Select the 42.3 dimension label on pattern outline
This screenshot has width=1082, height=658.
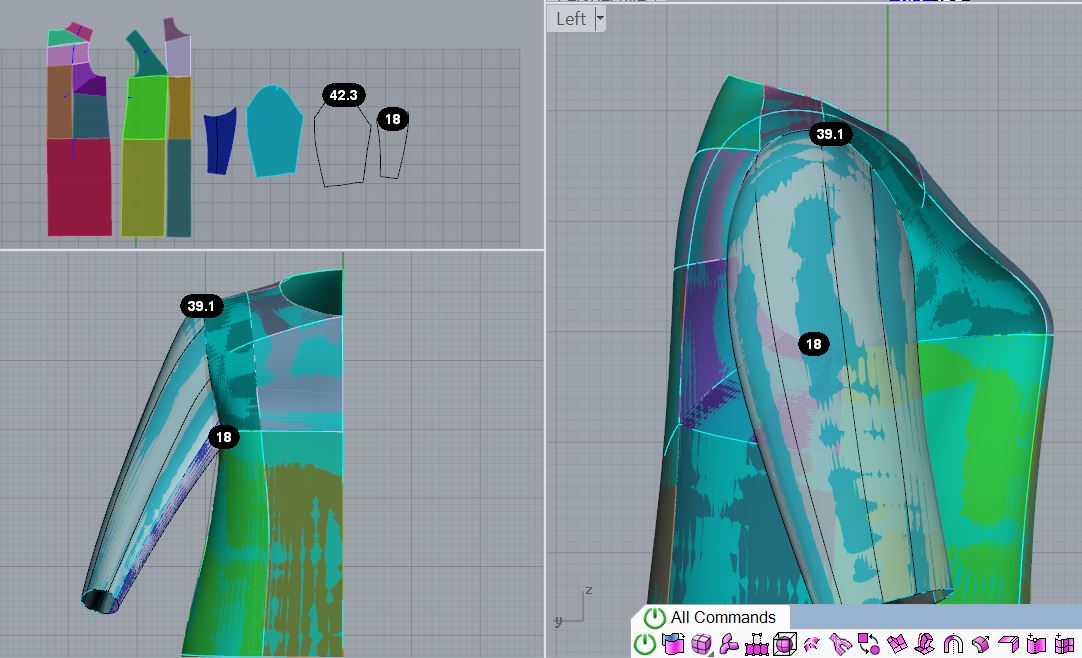click(x=344, y=95)
